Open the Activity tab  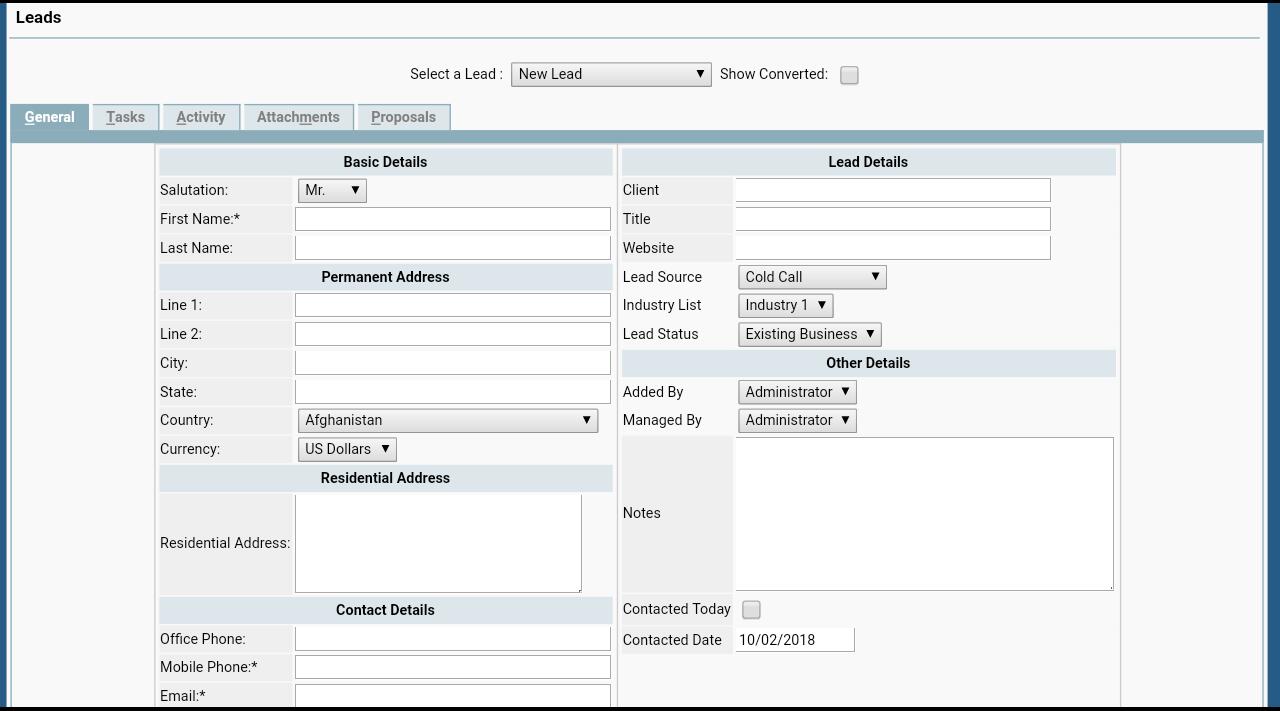click(201, 117)
